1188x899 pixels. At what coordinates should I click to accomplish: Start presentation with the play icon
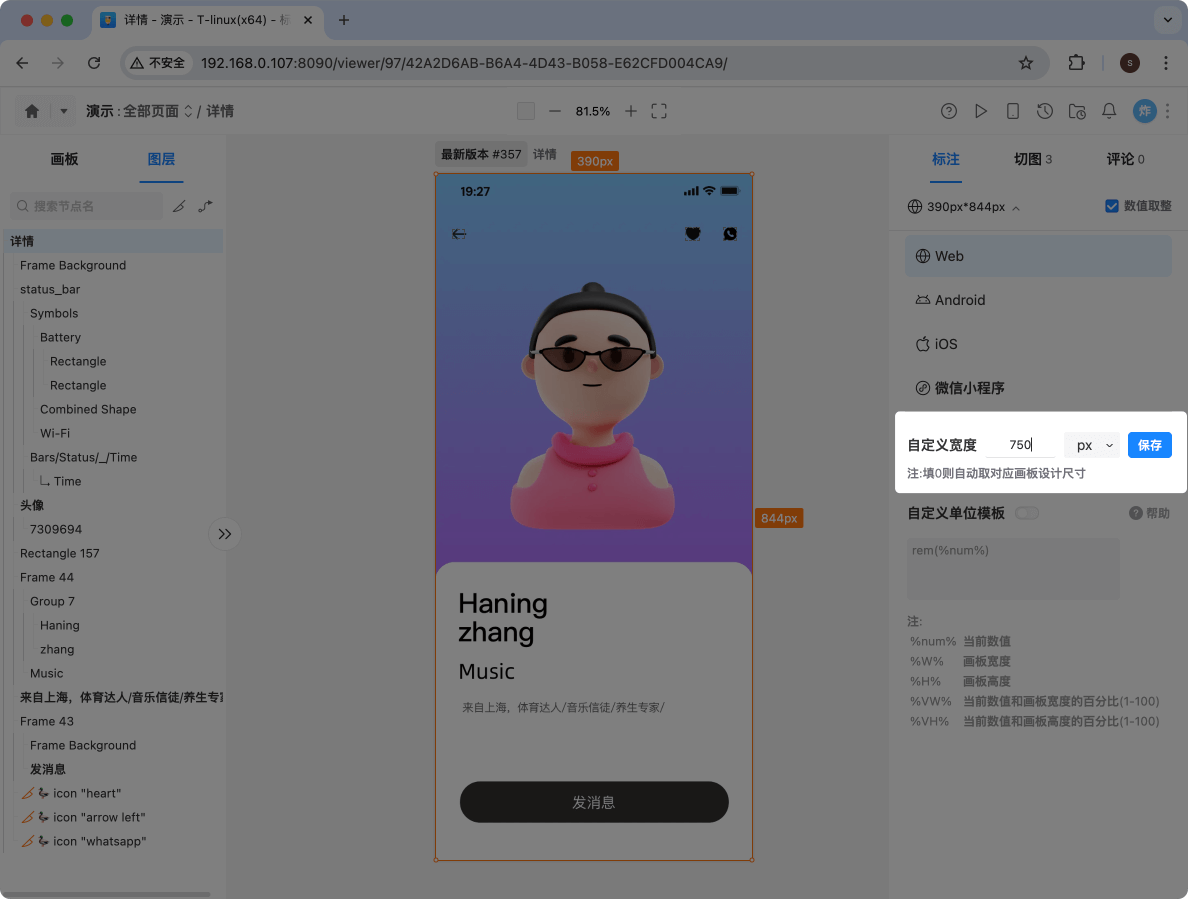pos(981,111)
